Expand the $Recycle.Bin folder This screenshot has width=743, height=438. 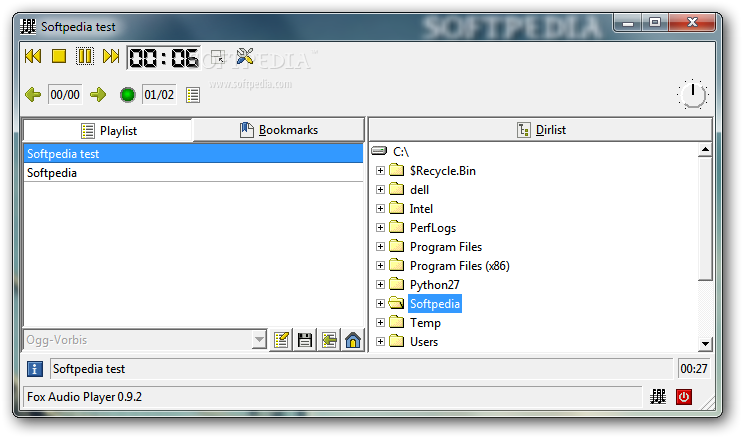point(380,171)
